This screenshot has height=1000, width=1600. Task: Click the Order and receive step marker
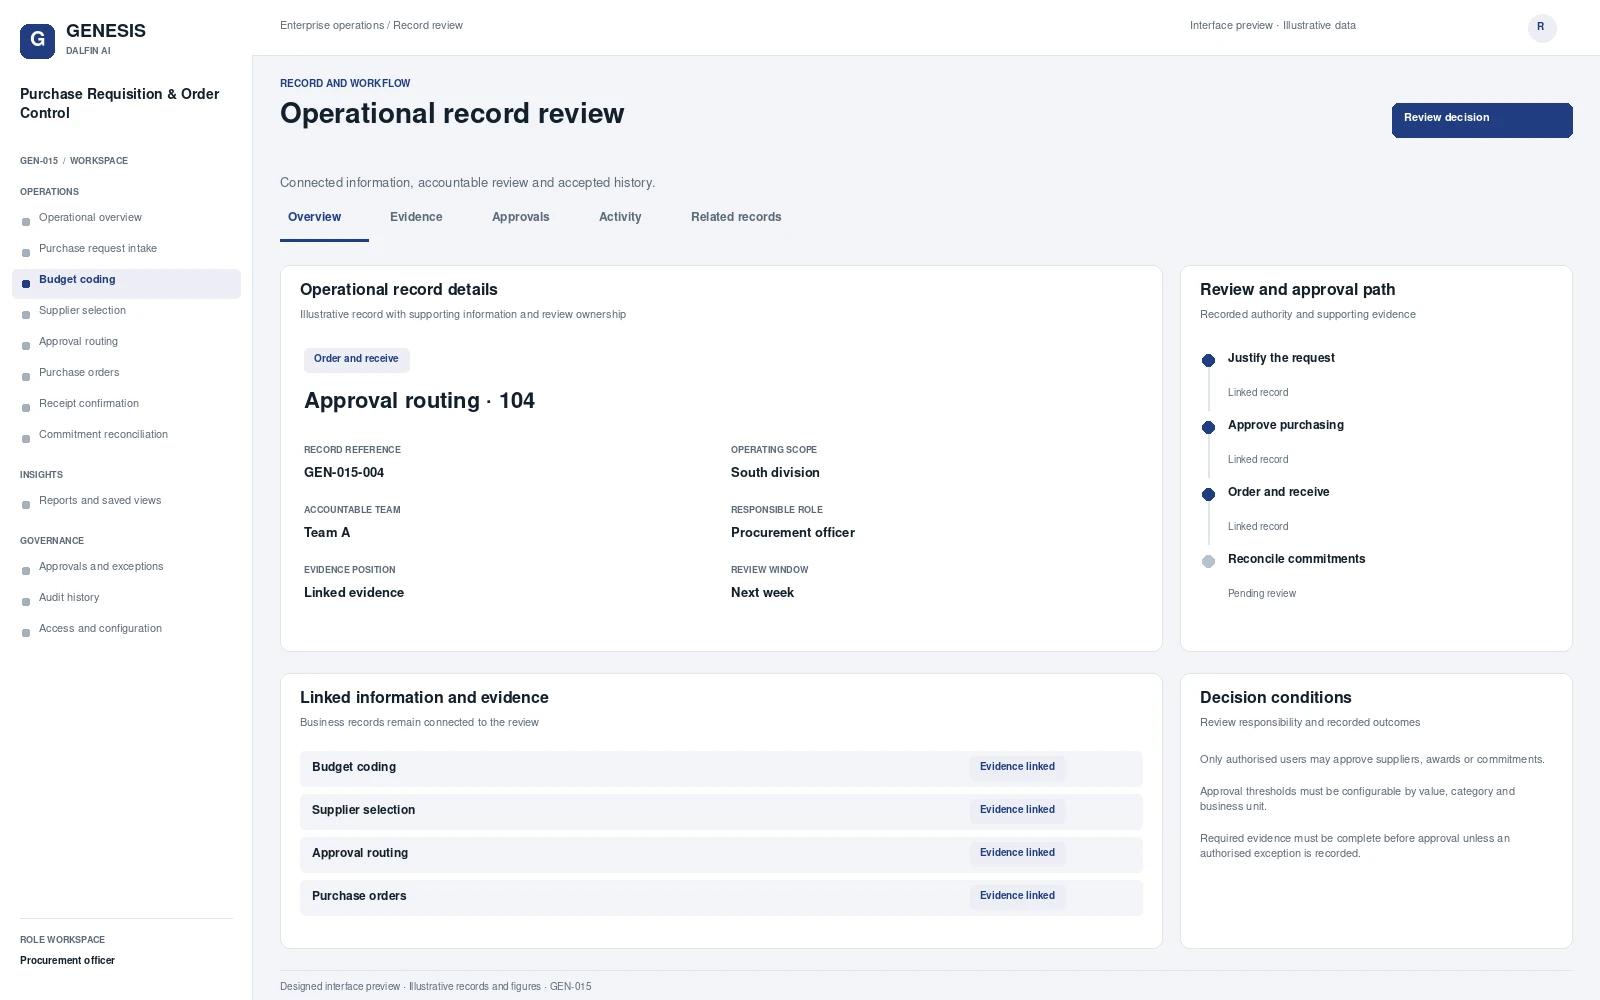coord(1208,494)
